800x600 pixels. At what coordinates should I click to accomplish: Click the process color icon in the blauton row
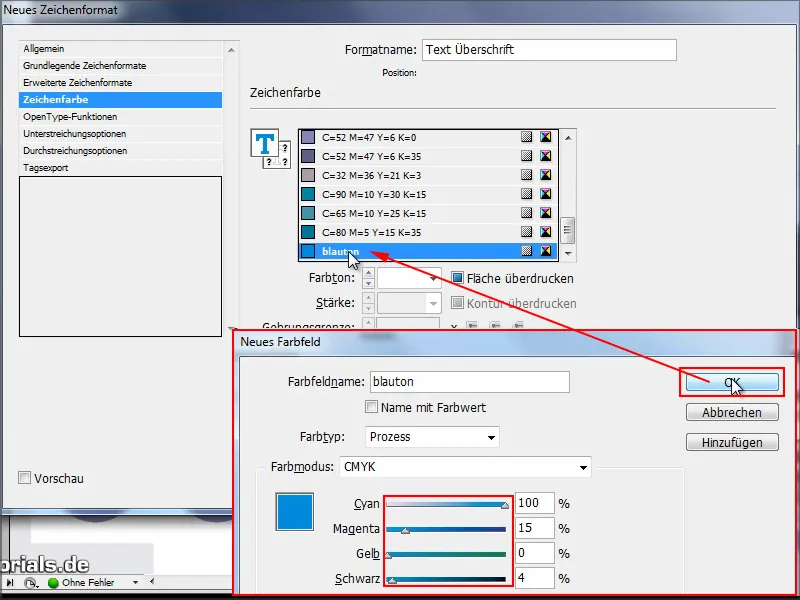point(527,251)
